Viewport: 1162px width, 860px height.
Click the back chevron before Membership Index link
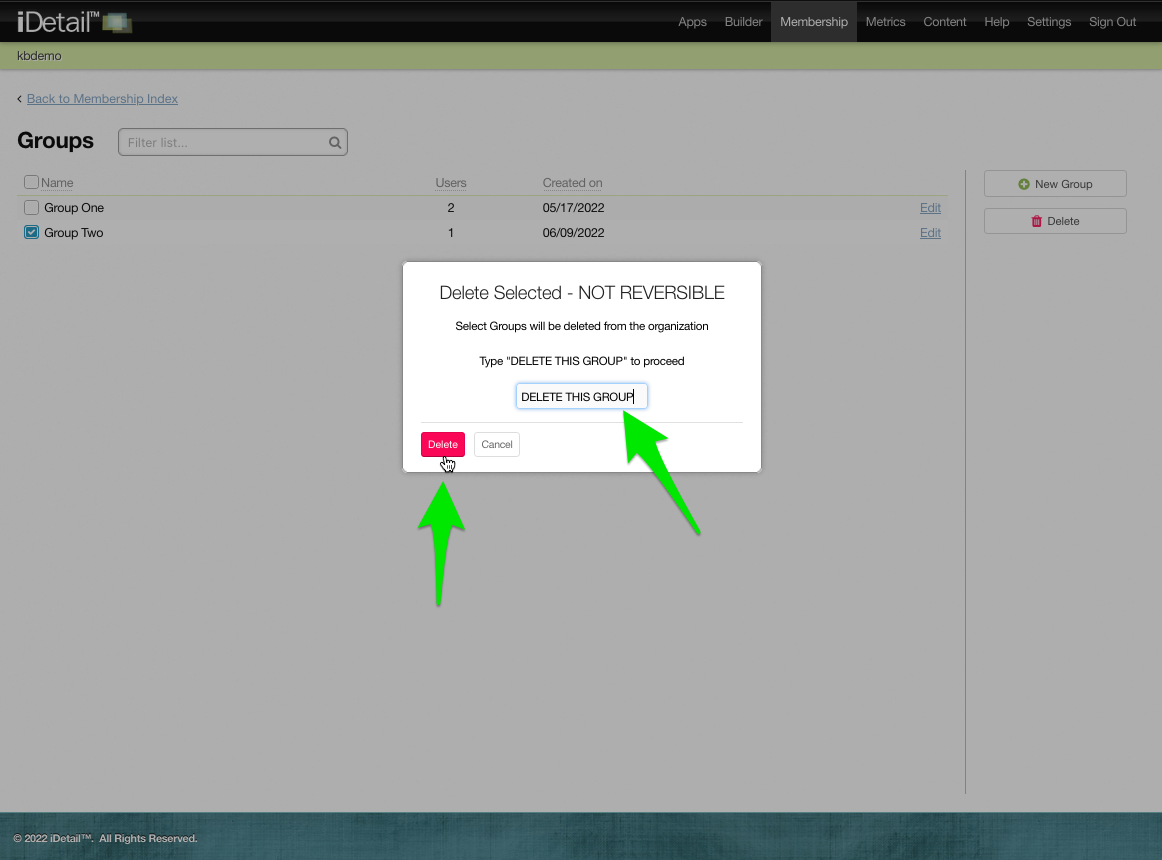(x=19, y=99)
